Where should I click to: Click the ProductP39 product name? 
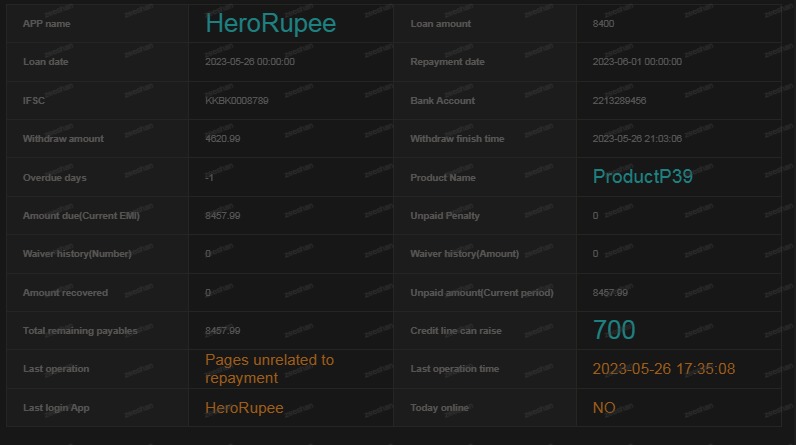[x=642, y=177]
